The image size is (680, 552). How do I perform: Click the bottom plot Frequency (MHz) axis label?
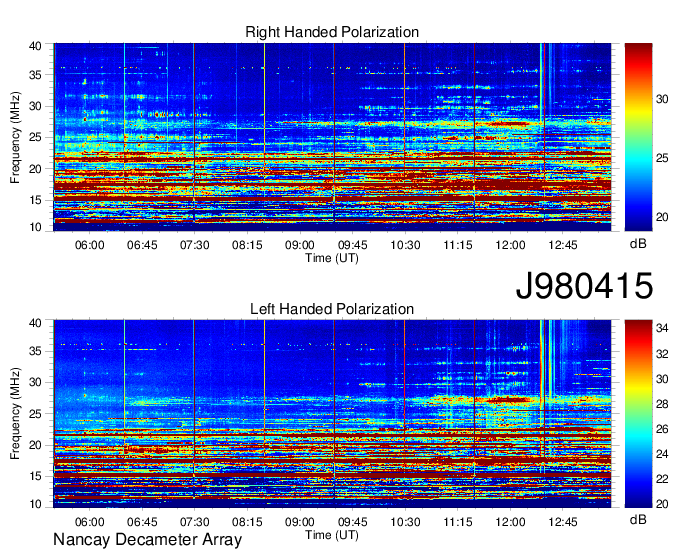point(15,414)
